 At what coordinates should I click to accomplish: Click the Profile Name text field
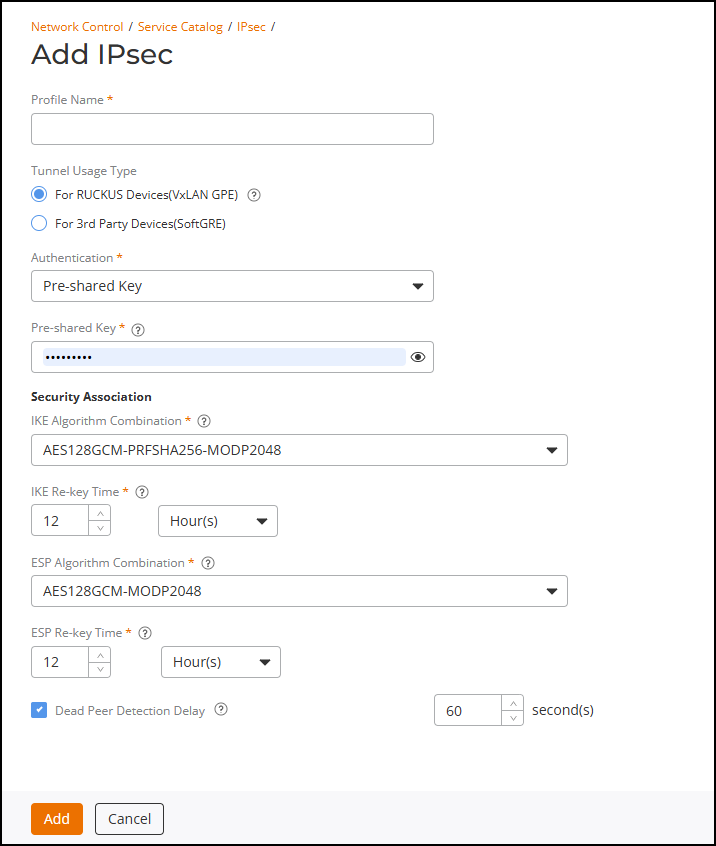tap(232, 129)
